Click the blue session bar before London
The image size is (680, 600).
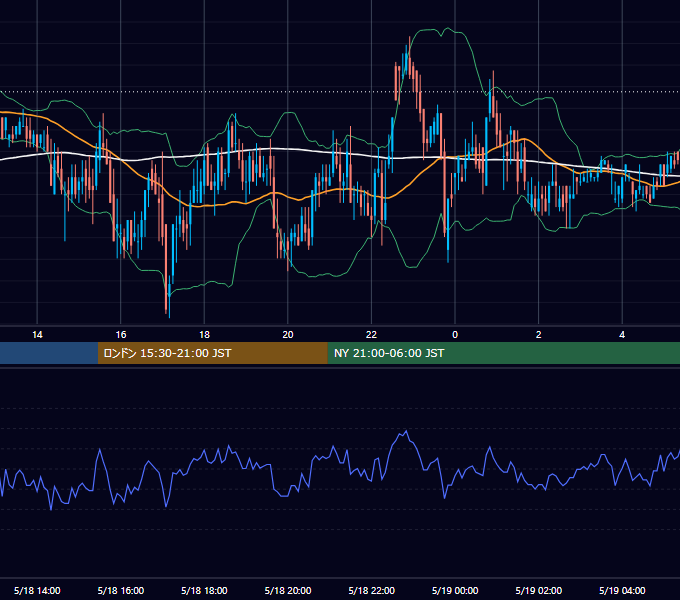(49, 353)
